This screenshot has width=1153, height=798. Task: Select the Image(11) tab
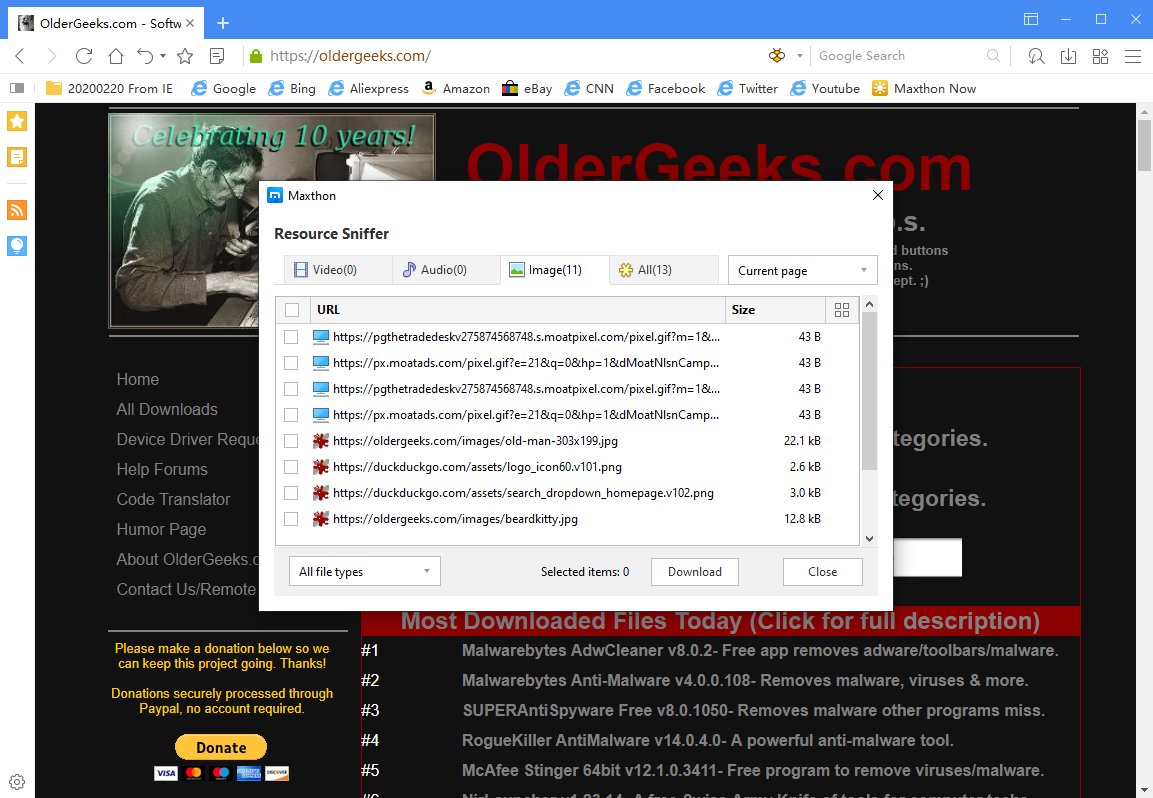tap(554, 270)
